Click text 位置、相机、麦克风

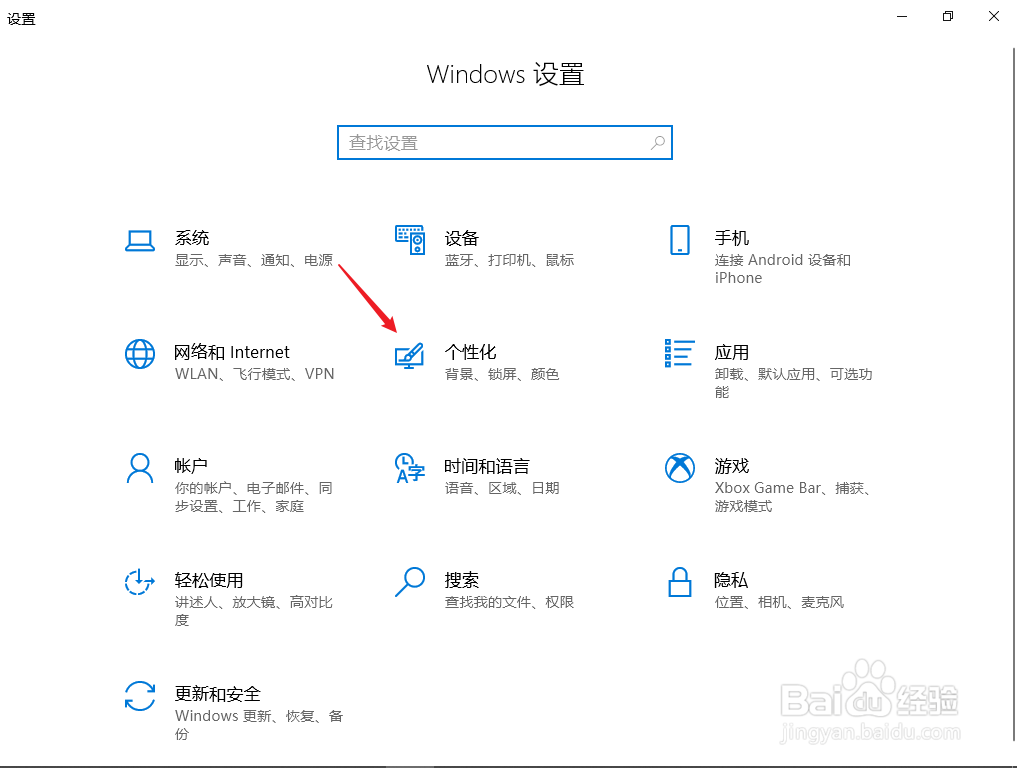coord(779,602)
